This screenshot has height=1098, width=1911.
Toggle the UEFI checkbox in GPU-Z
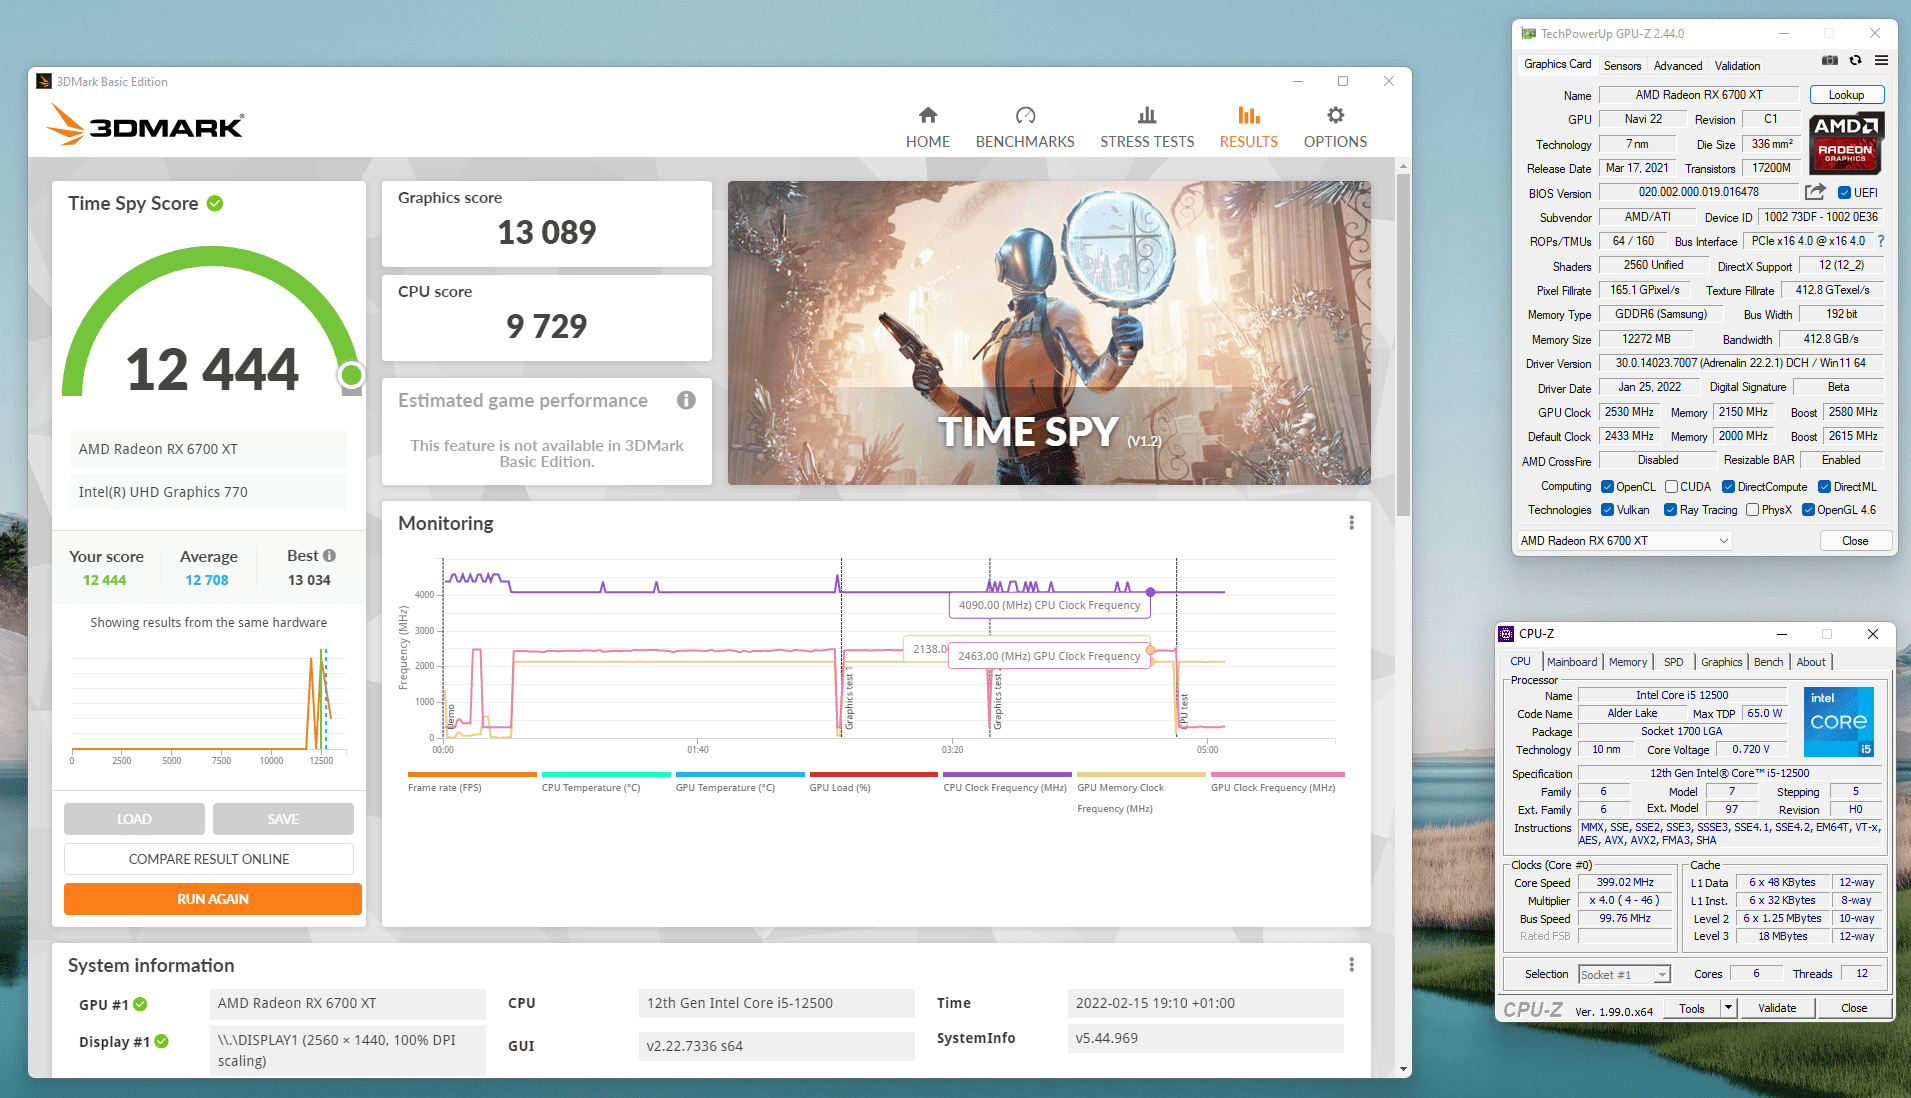[1844, 193]
